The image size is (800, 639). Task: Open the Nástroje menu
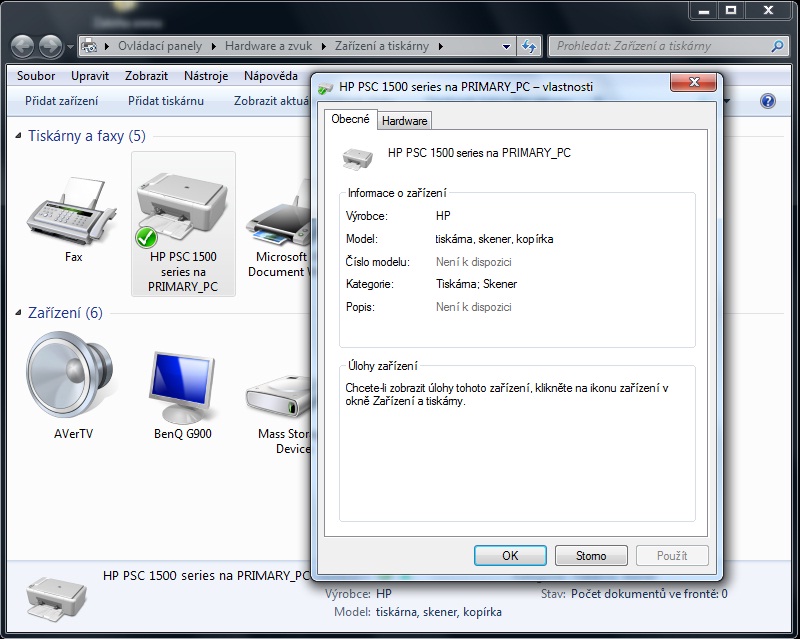click(206, 76)
